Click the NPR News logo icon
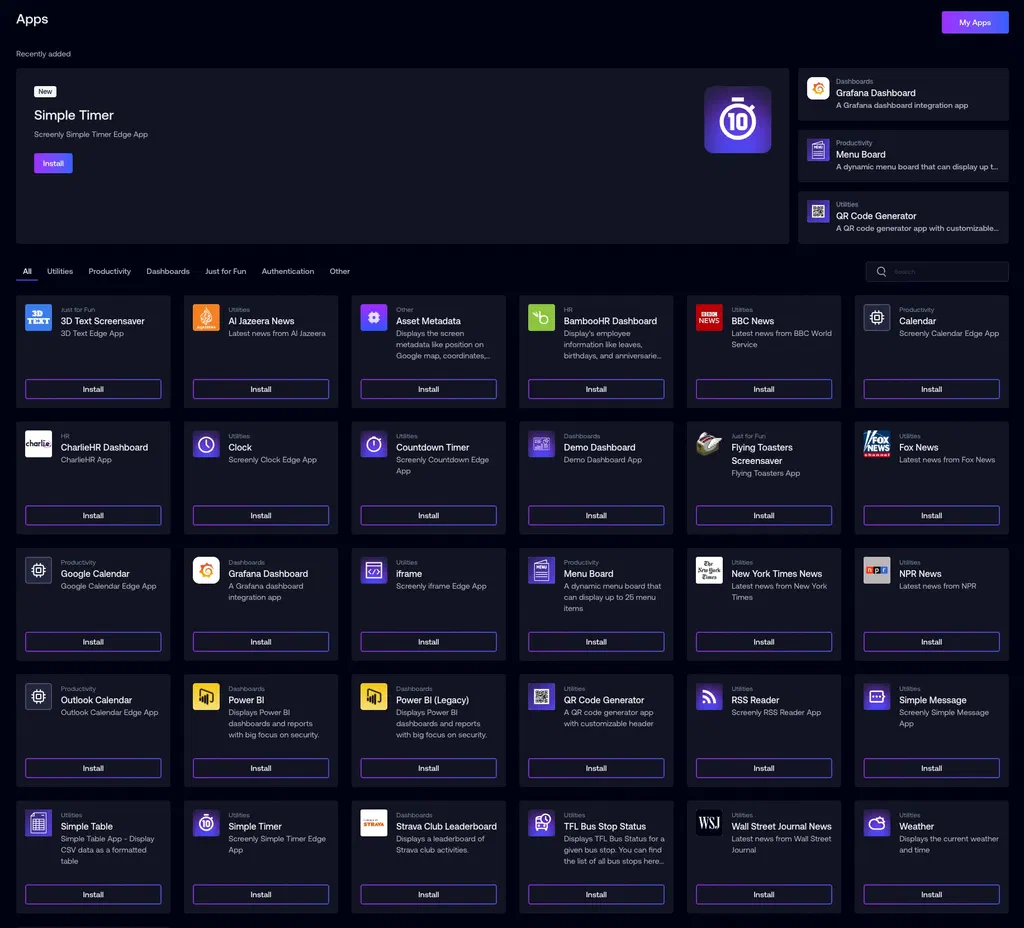Image resolution: width=1024 pixels, height=928 pixels. pyautogui.click(x=876, y=570)
